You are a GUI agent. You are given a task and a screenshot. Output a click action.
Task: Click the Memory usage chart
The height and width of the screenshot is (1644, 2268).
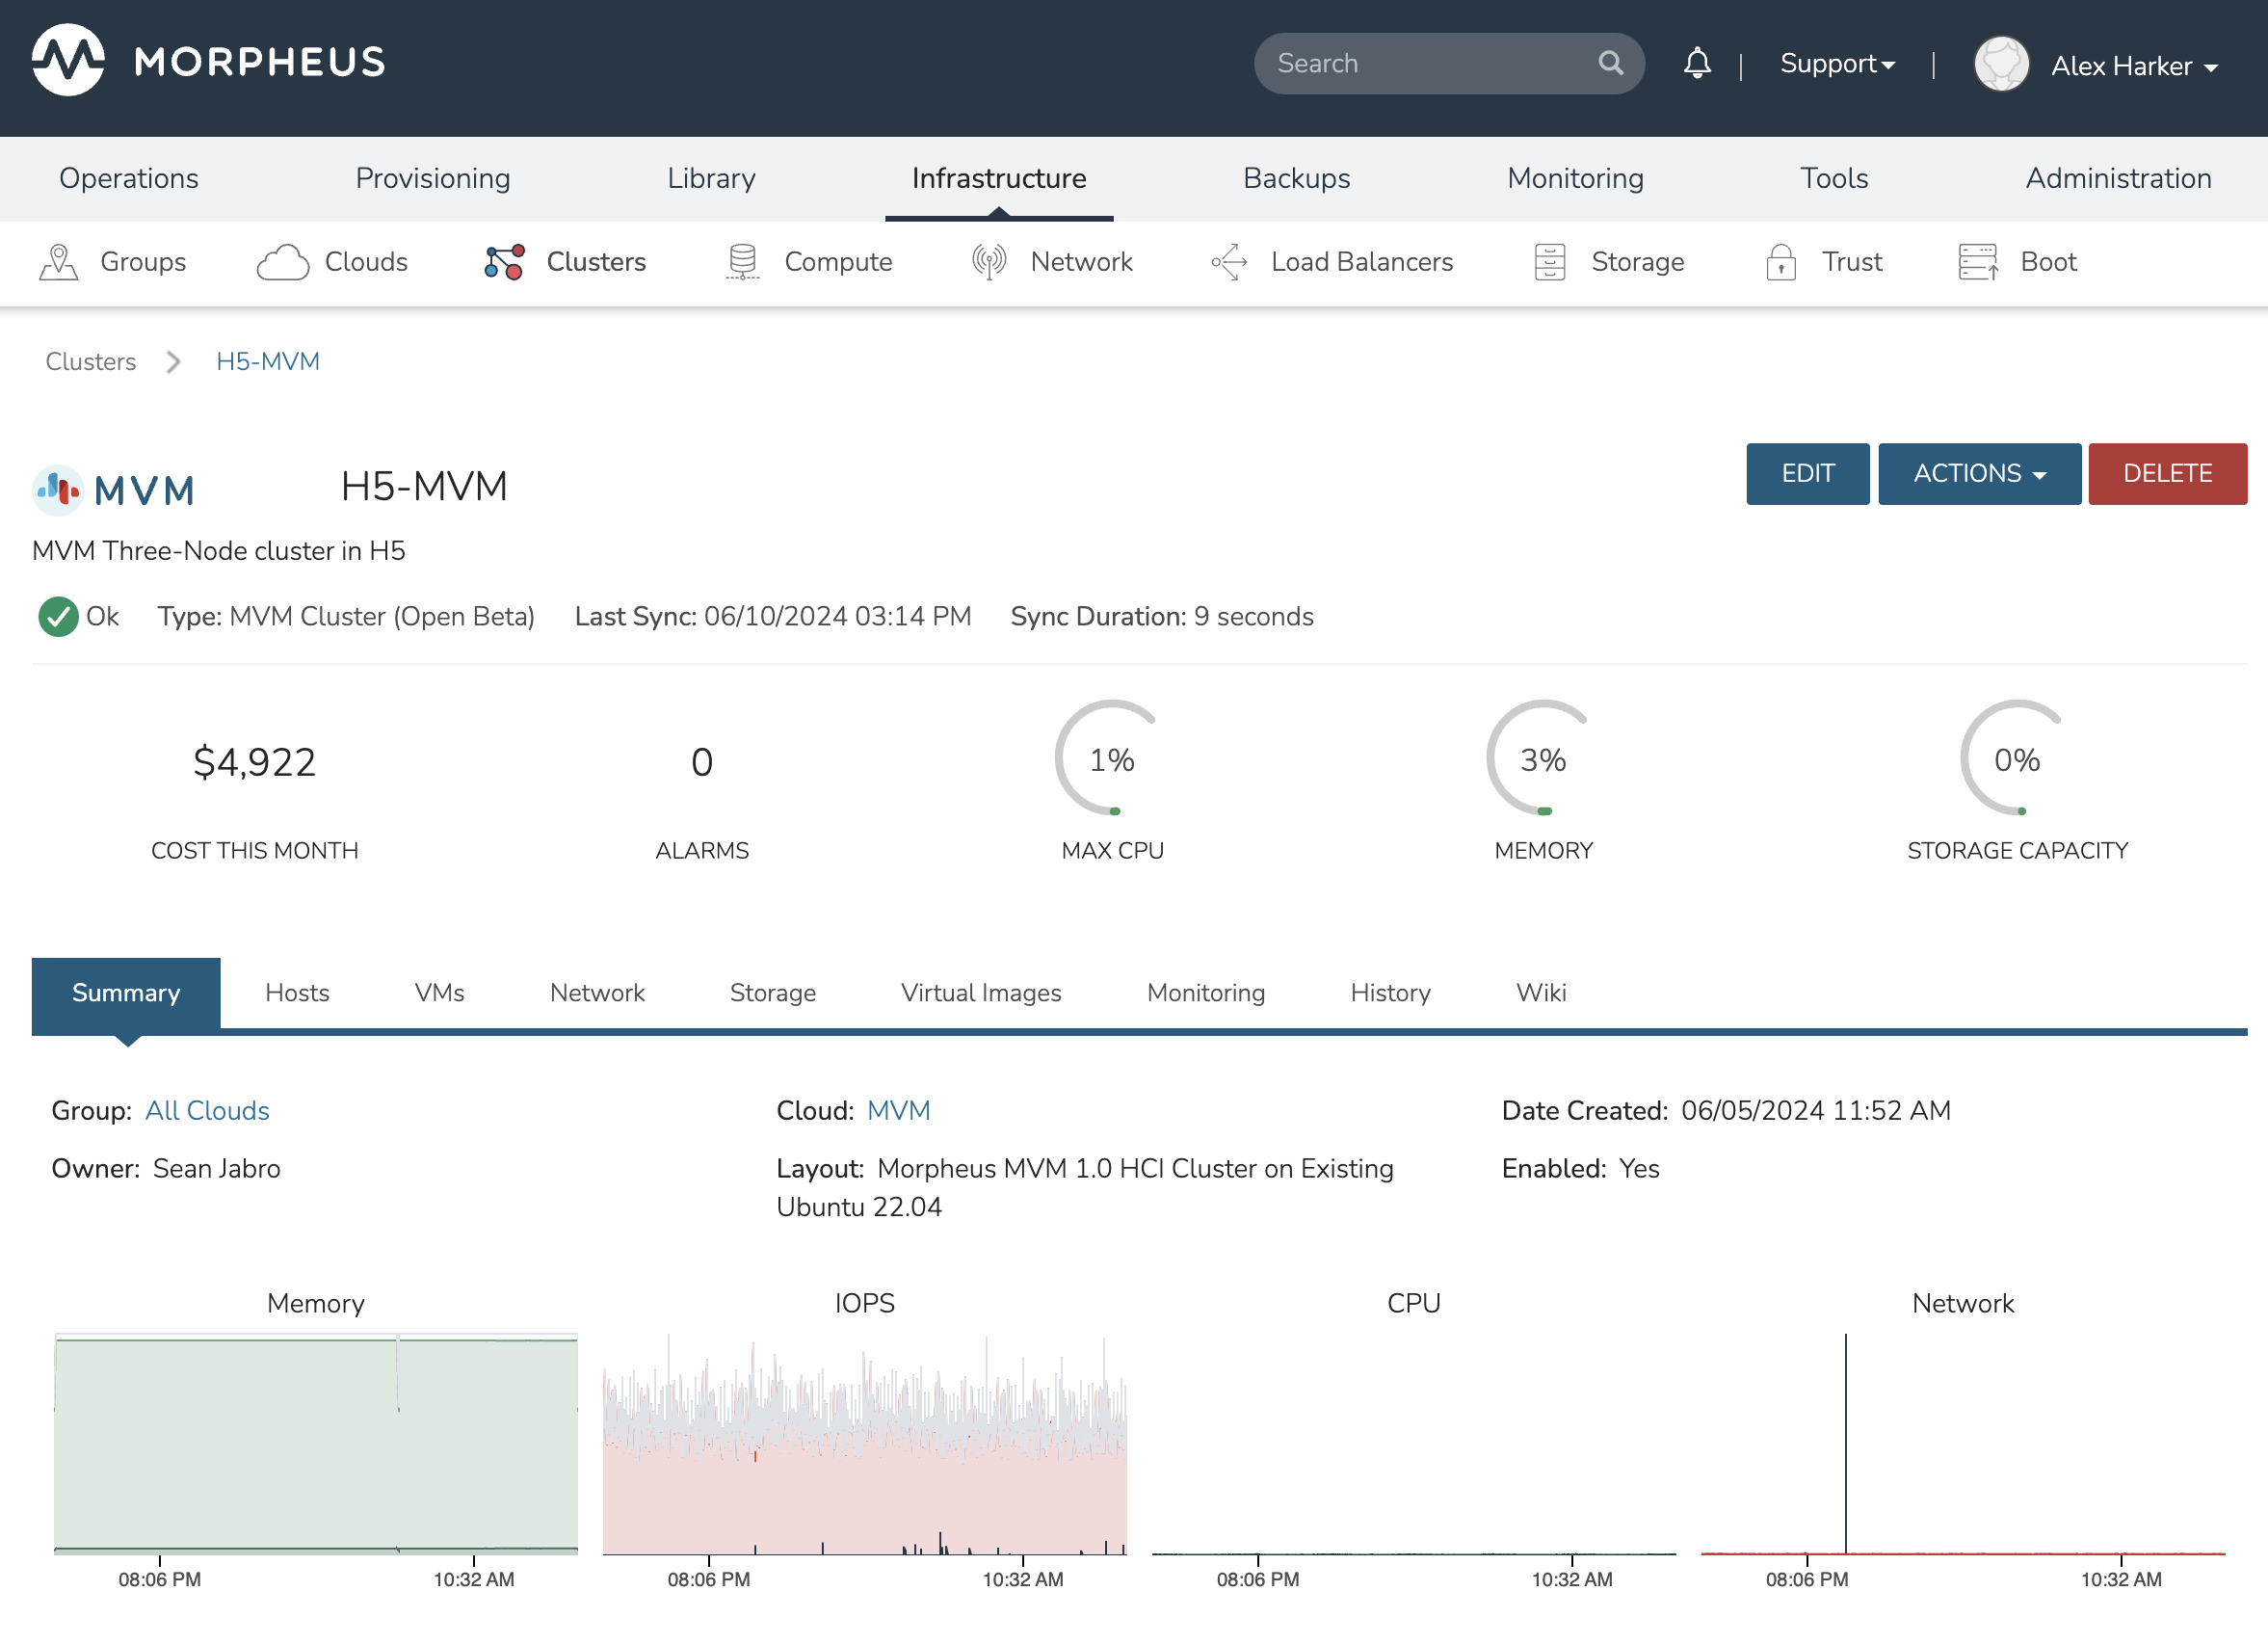(316, 1443)
